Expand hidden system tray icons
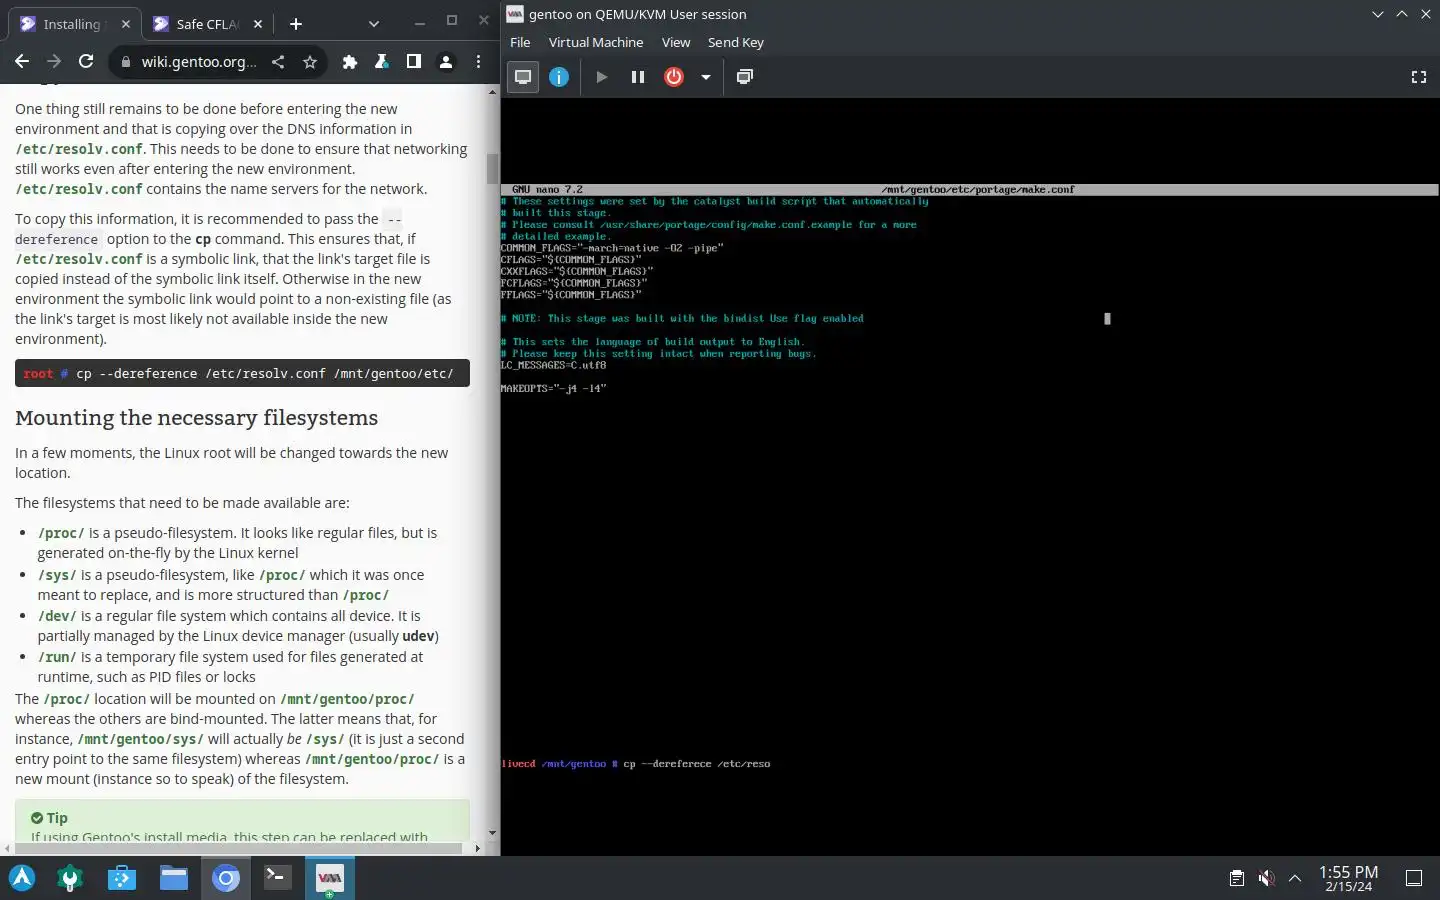1440x900 pixels. point(1295,878)
